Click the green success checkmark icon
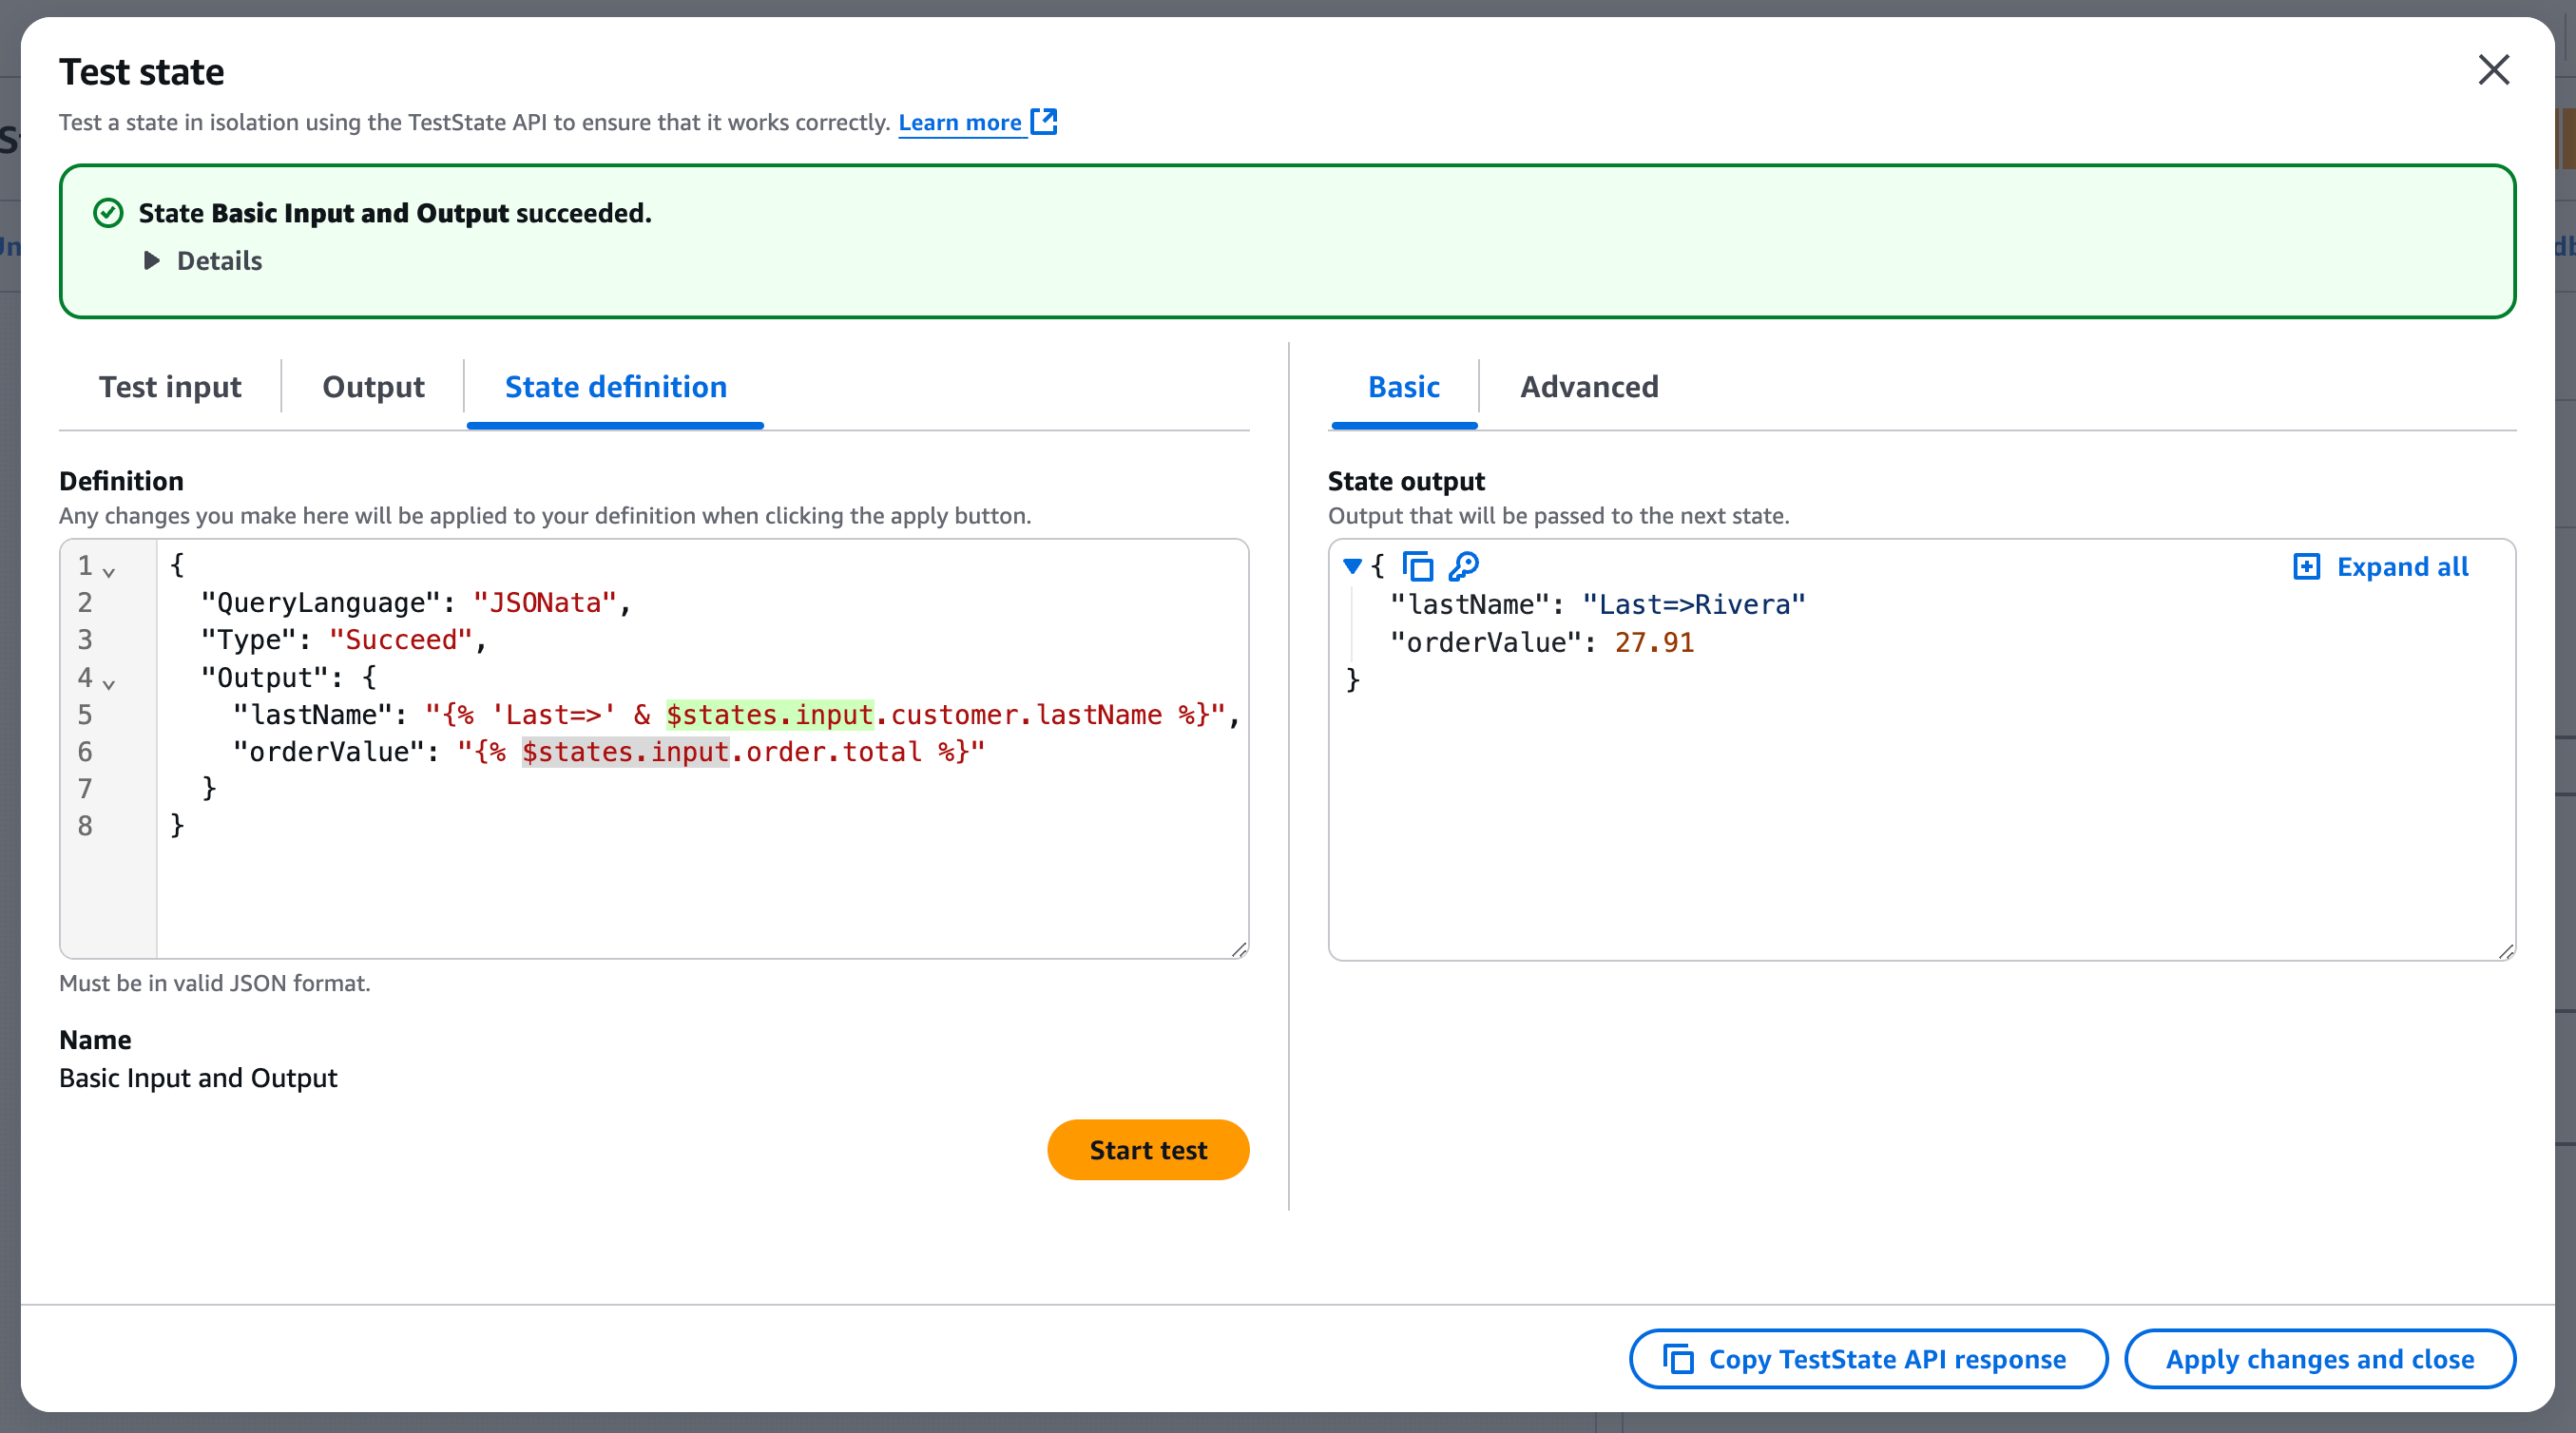This screenshot has width=2576, height=1433. [x=107, y=212]
